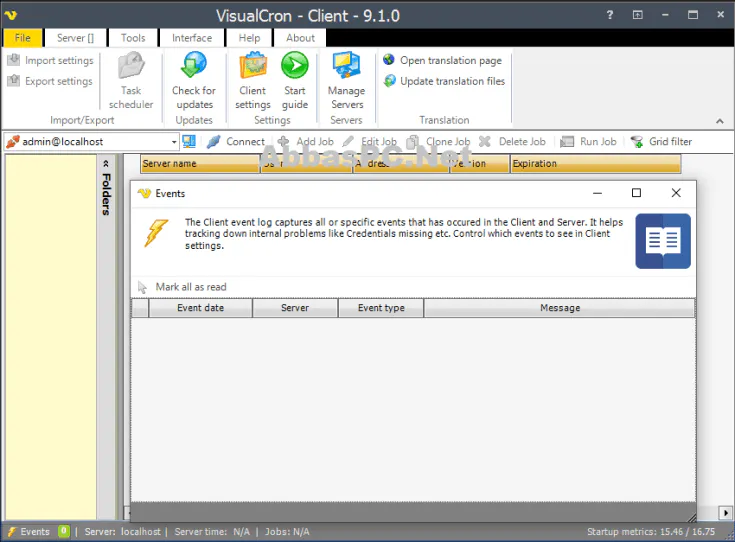Click the Add Job plus icon
The image size is (735, 542).
pos(283,141)
